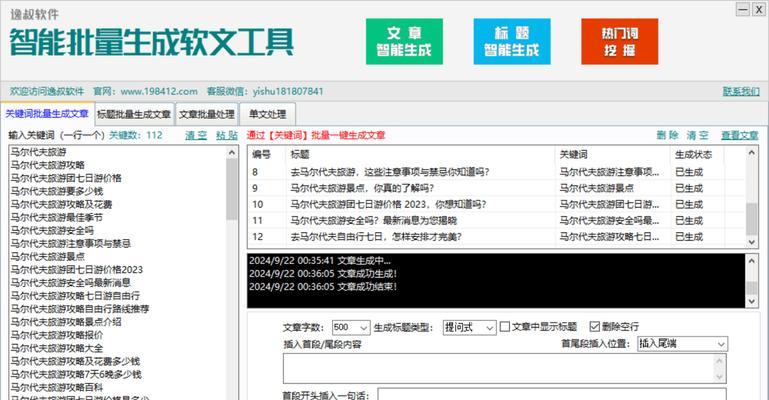Select keyword 马尔代夫旅游攻略及花费多少钱
769x400 pixels.
point(76,361)
